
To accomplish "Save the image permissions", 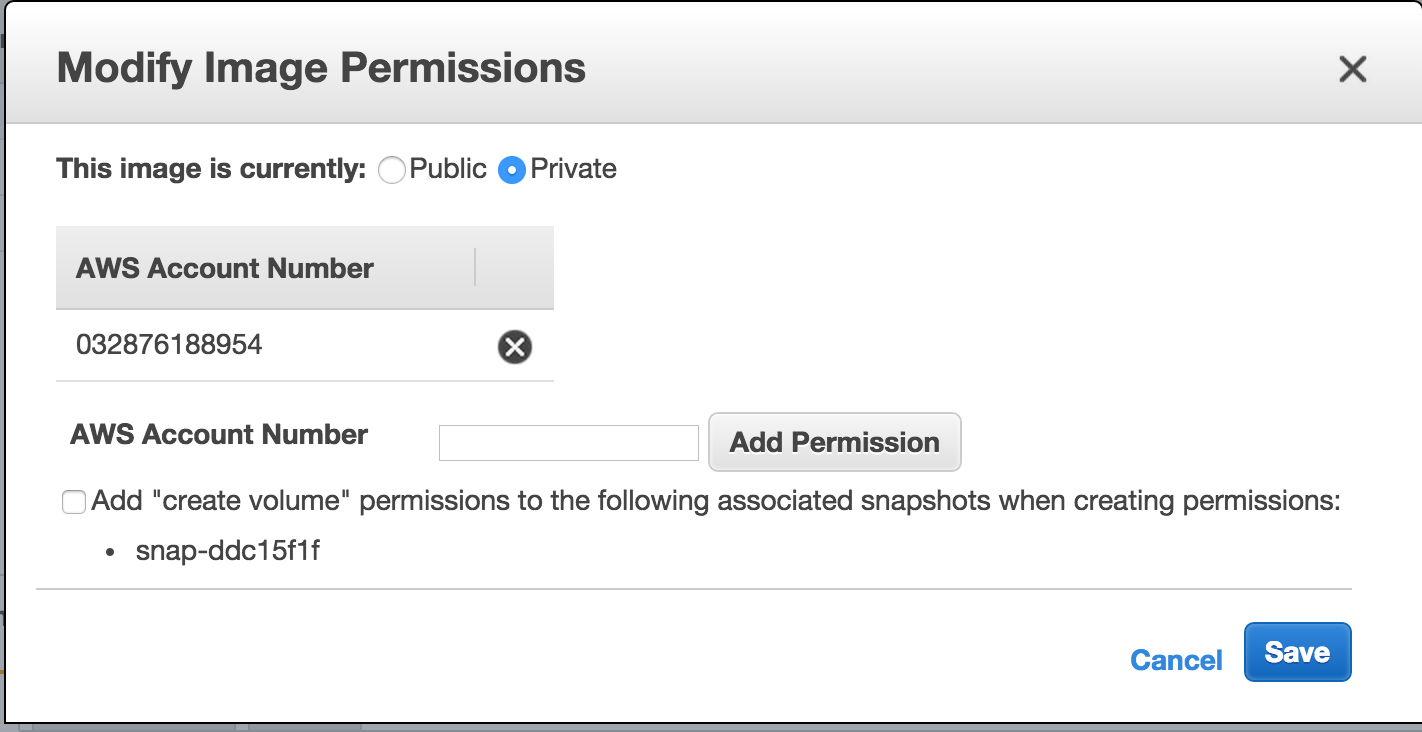I will tap(1298, 652).
